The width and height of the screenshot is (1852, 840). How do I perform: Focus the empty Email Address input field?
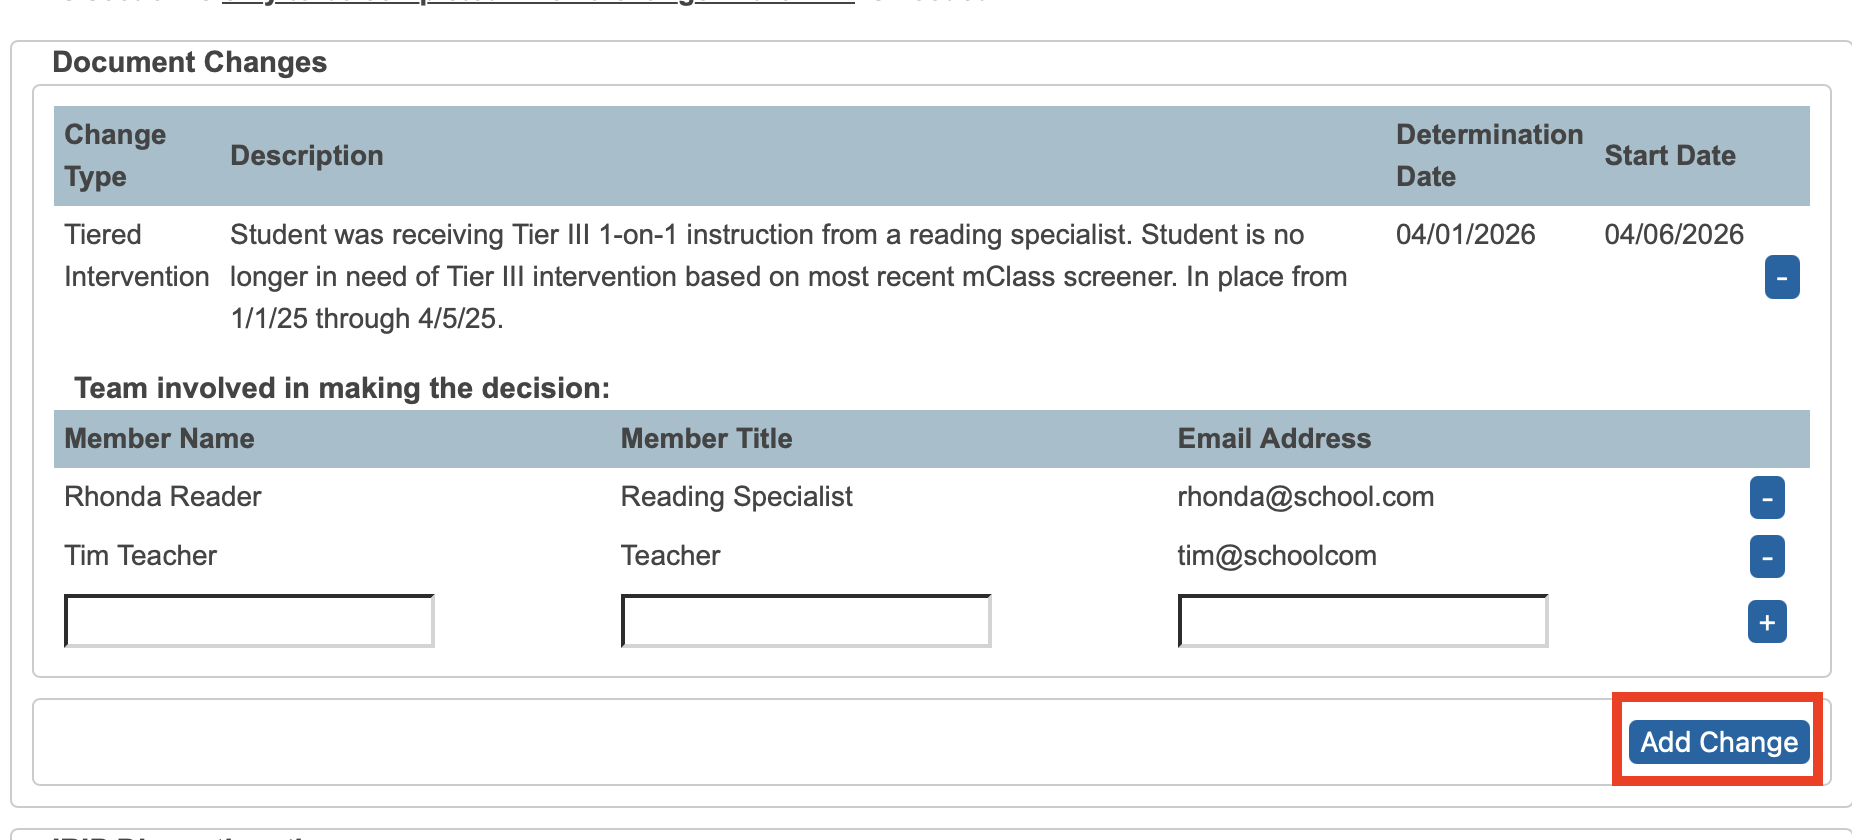pyautogui.click(x=1362, y=621)
